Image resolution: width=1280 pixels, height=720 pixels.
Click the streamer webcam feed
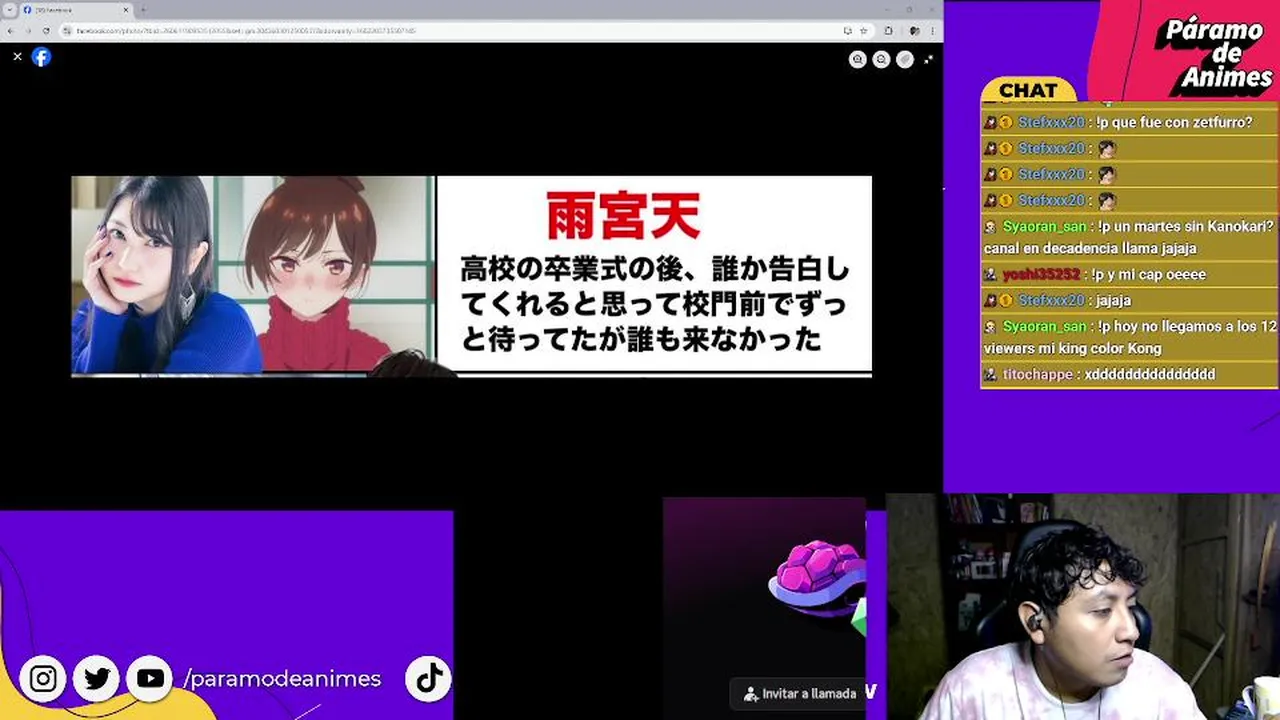tap(1083, 607)
